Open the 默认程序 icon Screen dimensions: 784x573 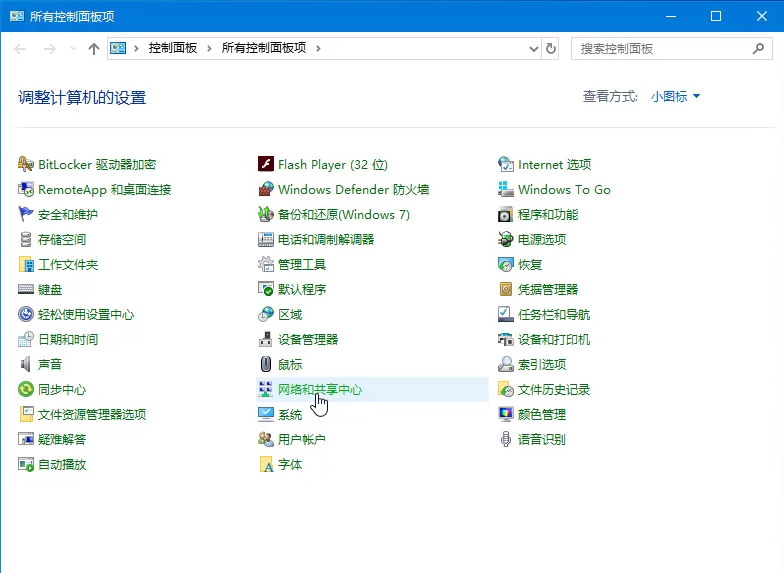click(266, 289)
